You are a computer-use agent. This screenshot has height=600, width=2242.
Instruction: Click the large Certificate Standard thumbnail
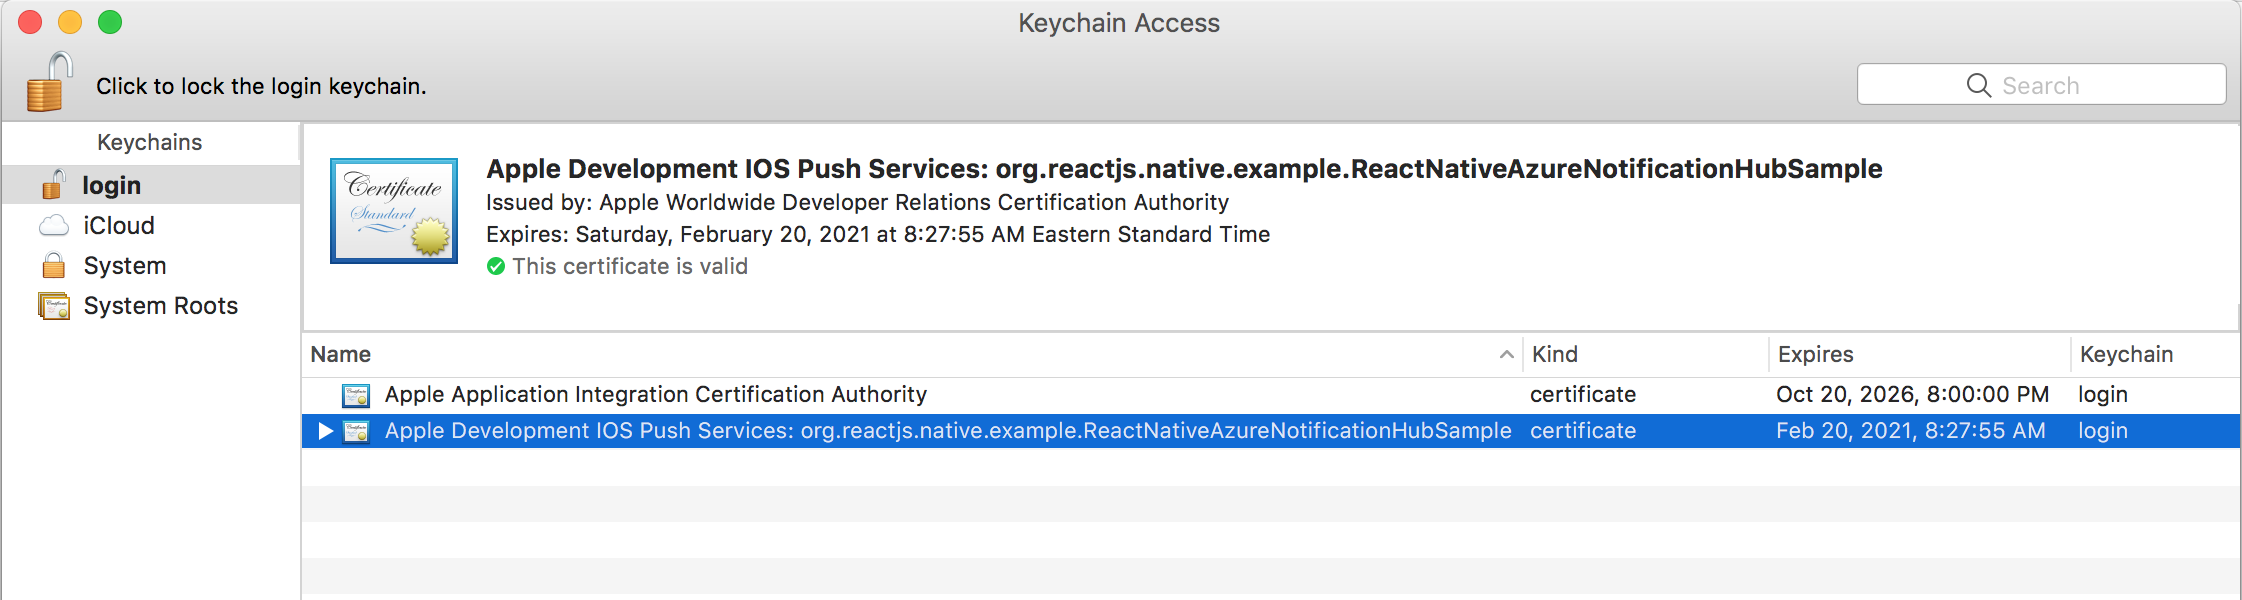(394, 211)
